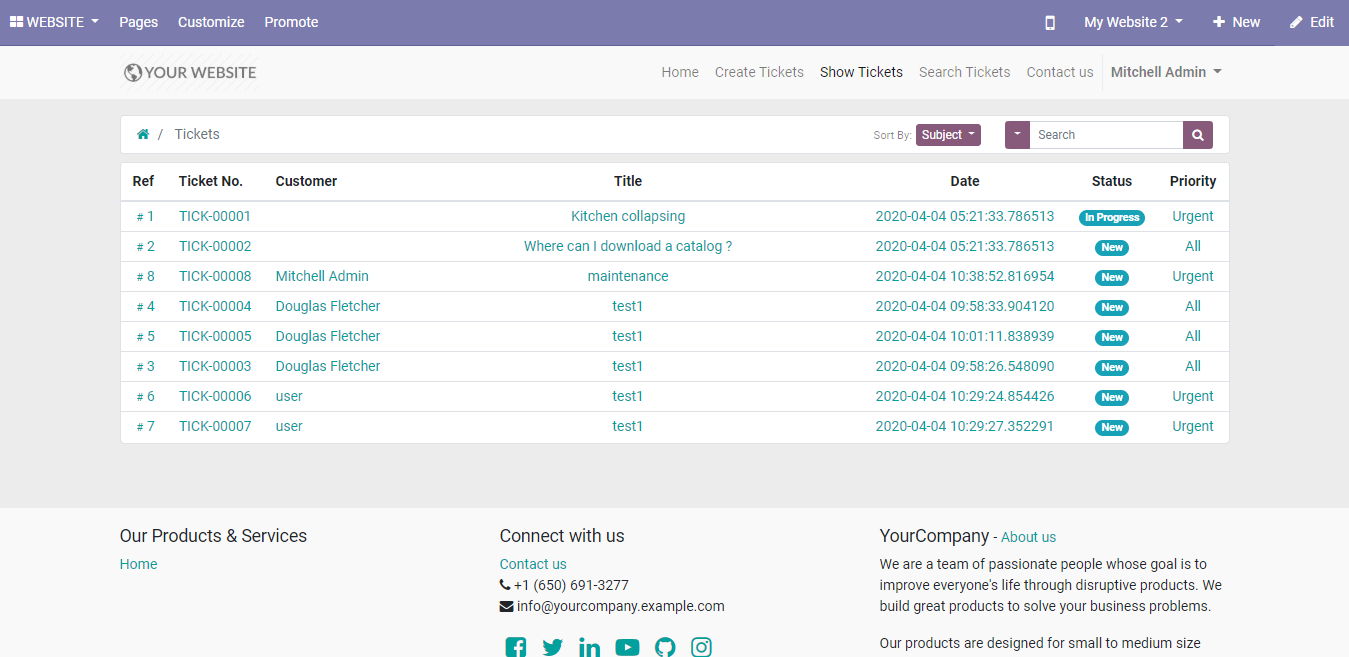This screenshot has height=657, width=1349.
Task: Open the Mitchell Admin user dropdown
Action: pos(1166,72)
